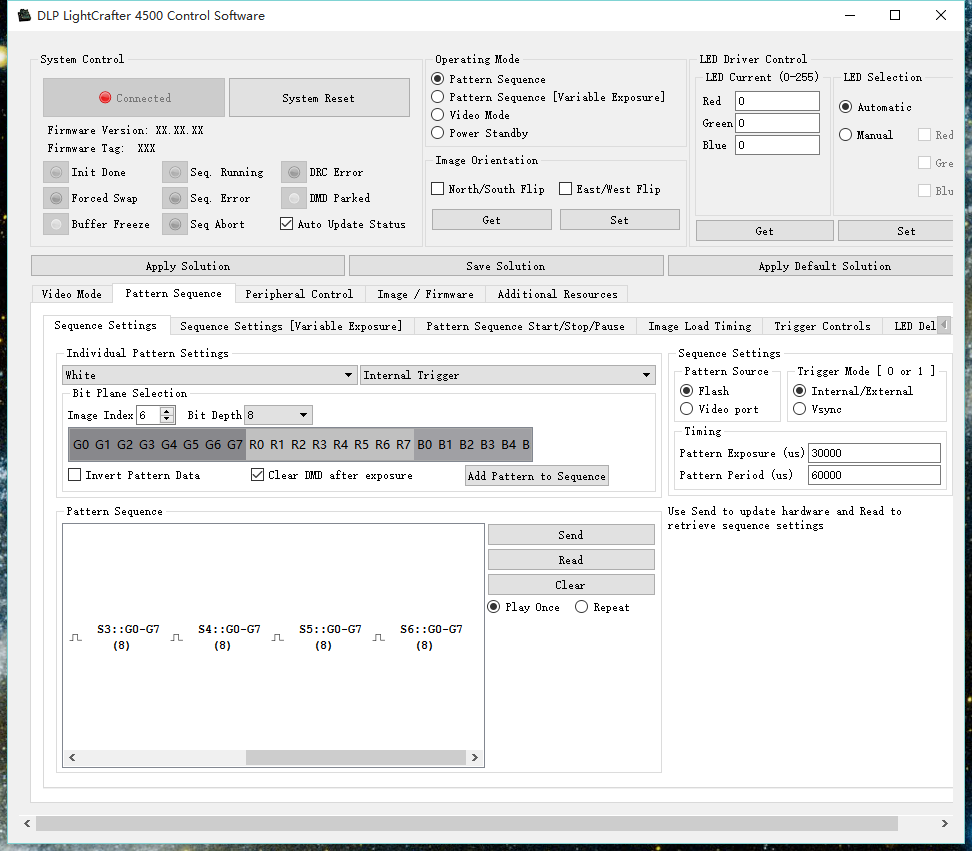Image resolution: width=972 pixels, height=851 pixels.
Task: Increment the Image Index stepper
Action: pyautogui.click(x=166, y=411)
